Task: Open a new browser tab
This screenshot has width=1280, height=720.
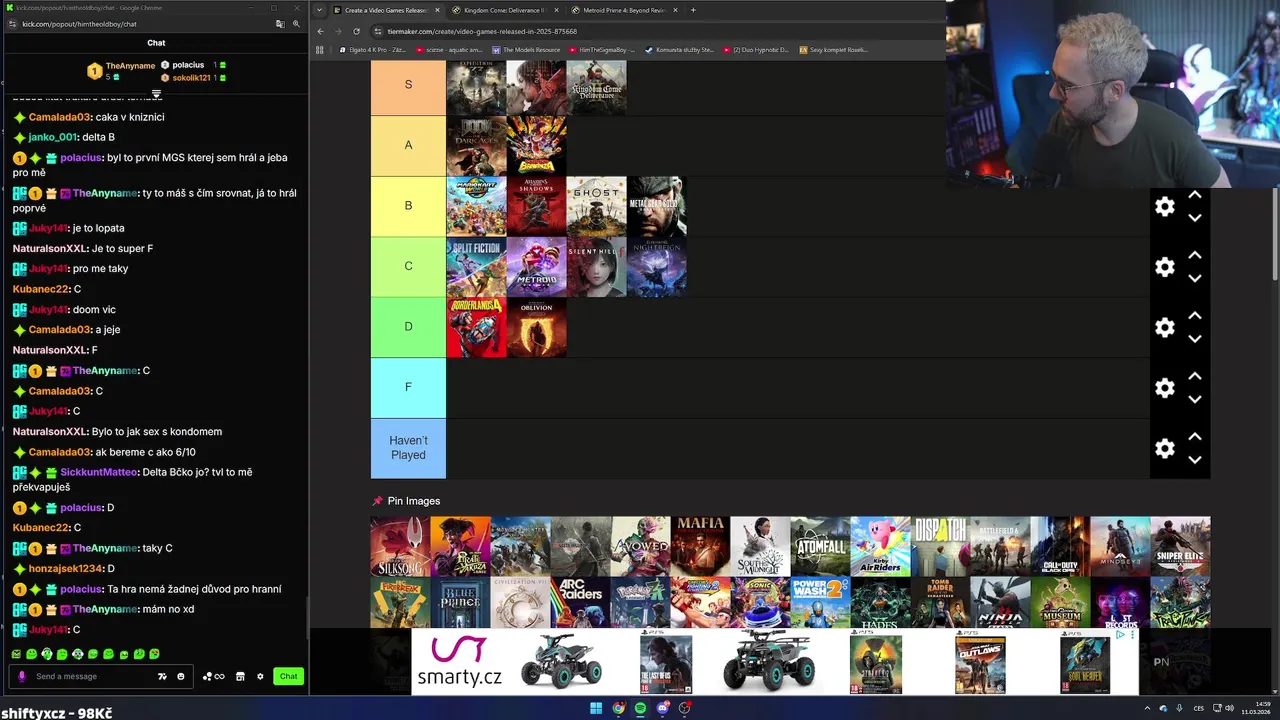Action: 693,10
